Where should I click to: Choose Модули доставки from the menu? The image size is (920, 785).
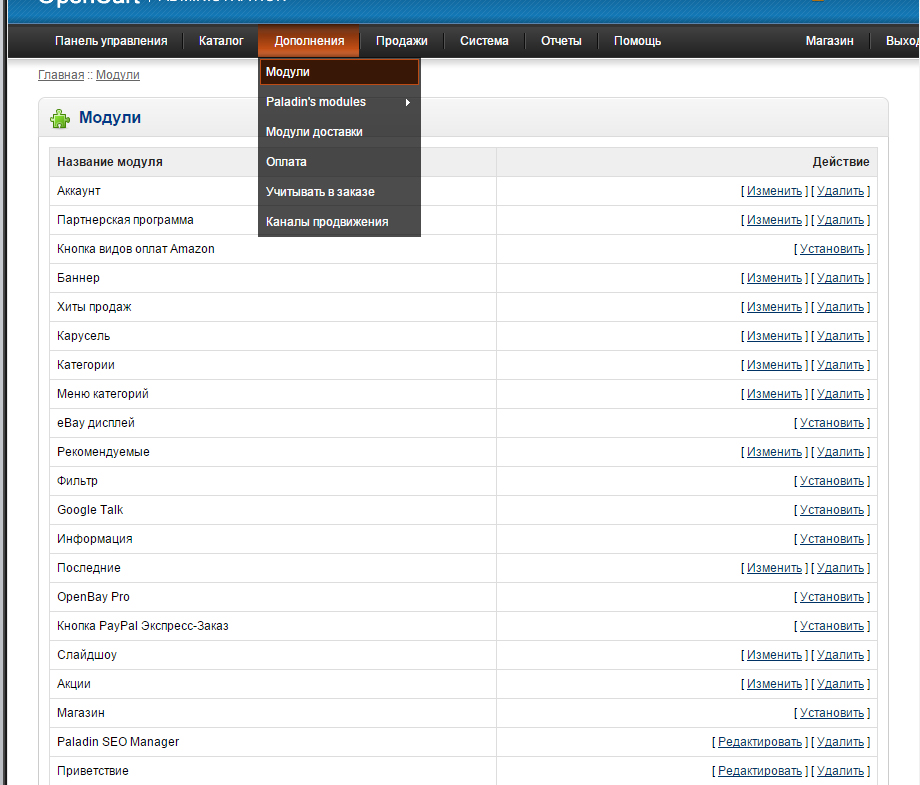pyautogui.click(x=314, y=132)
